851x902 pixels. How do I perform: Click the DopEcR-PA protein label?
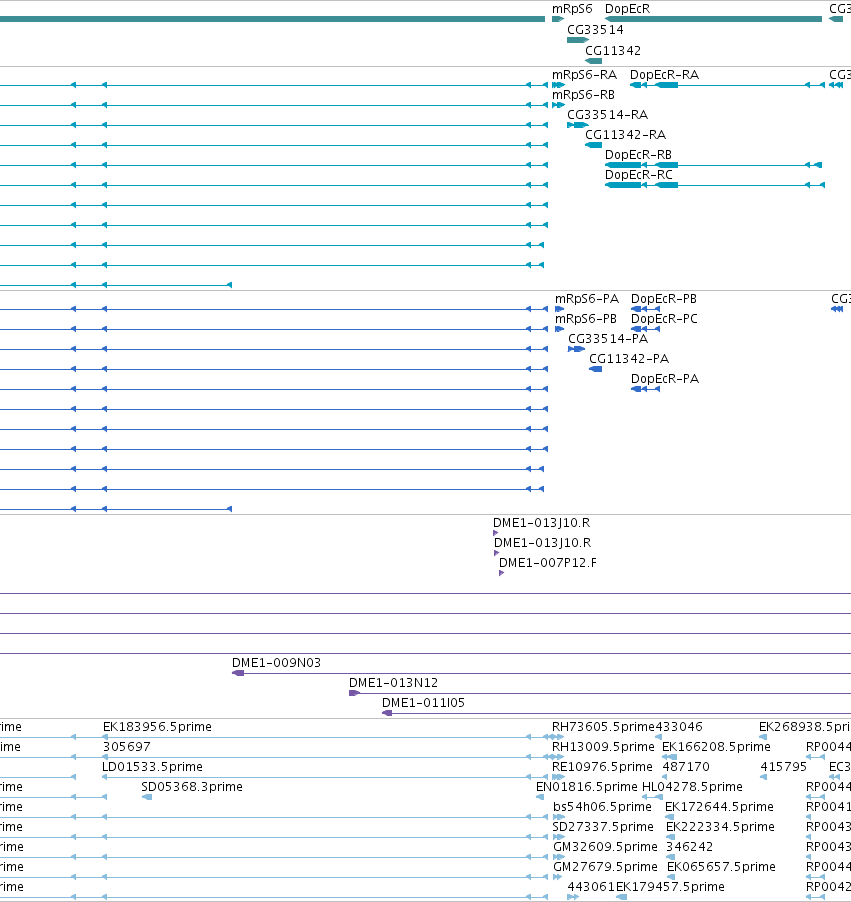coord(665,379)
